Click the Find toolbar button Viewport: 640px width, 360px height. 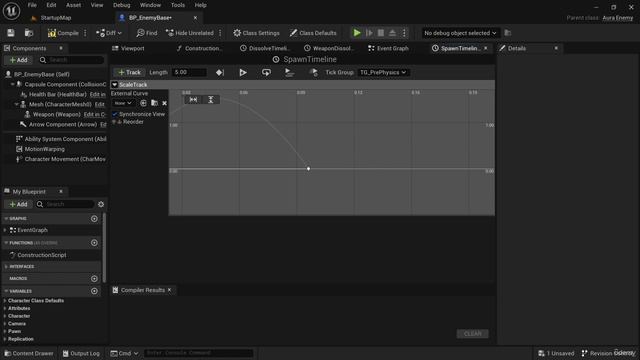(147, 33)
